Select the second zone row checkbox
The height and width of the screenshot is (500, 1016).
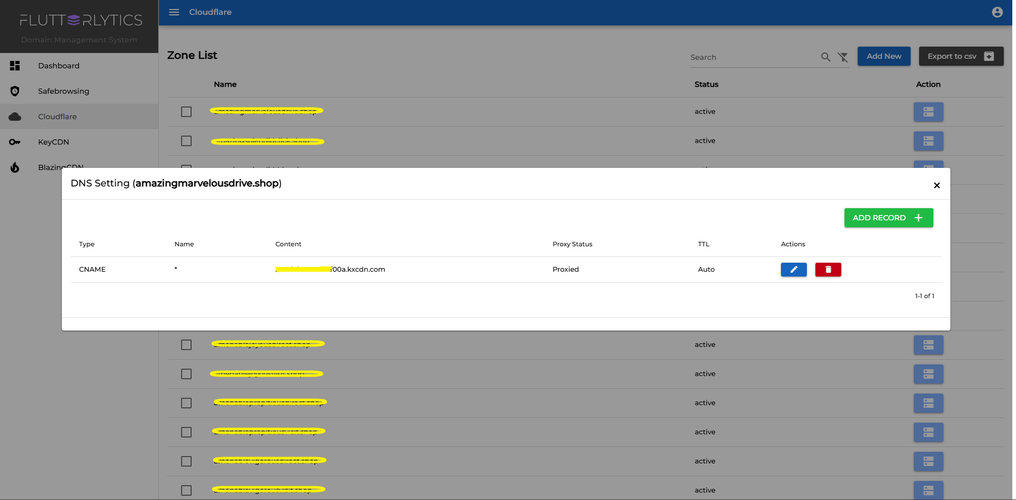coord(186,141)
